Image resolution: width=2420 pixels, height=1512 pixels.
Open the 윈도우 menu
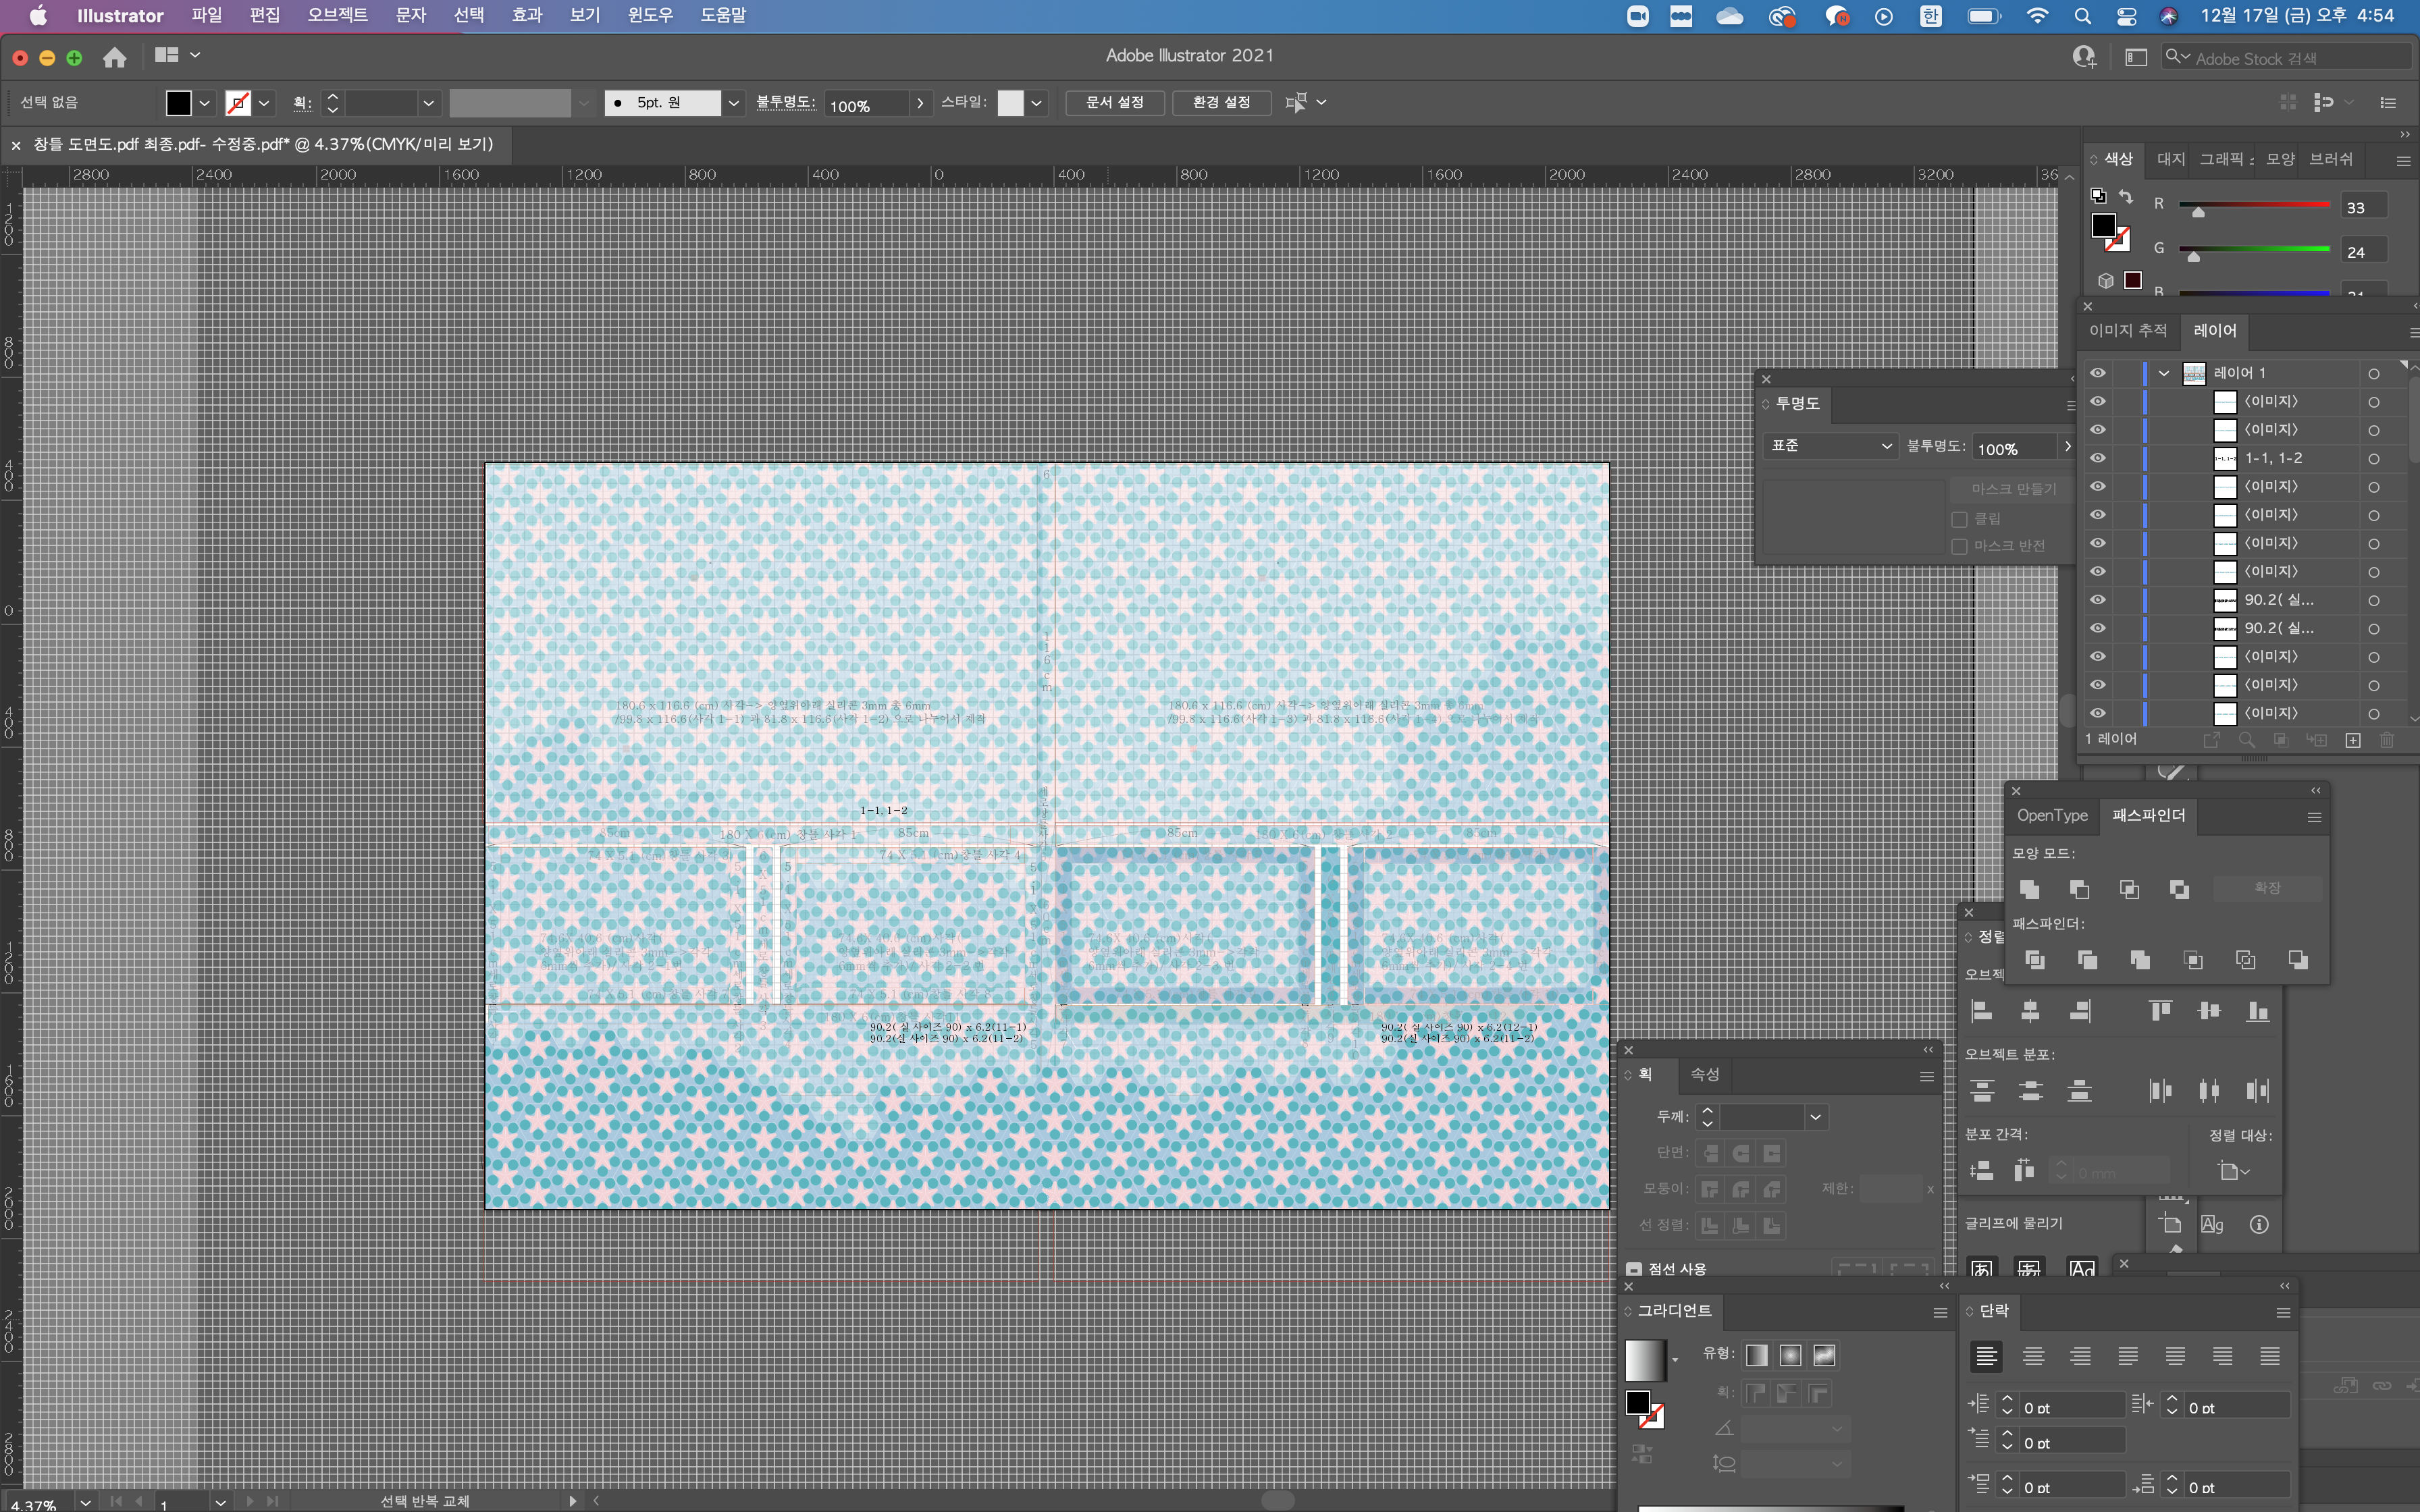tap(650, 15)
